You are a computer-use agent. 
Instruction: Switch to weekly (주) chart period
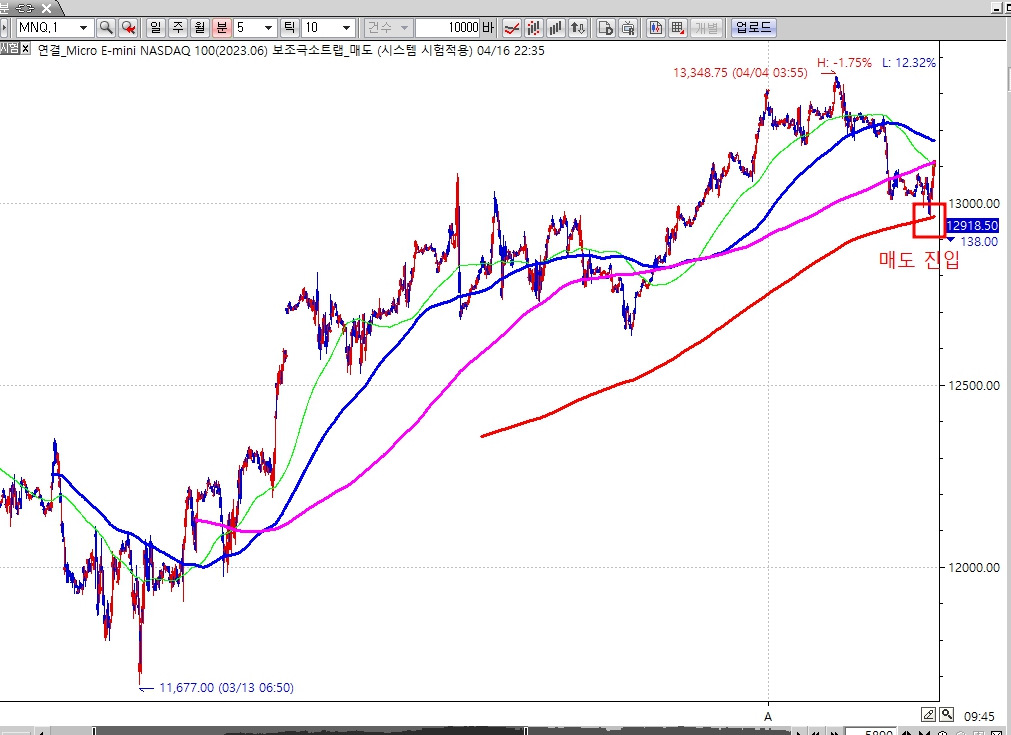coord(178,28)
